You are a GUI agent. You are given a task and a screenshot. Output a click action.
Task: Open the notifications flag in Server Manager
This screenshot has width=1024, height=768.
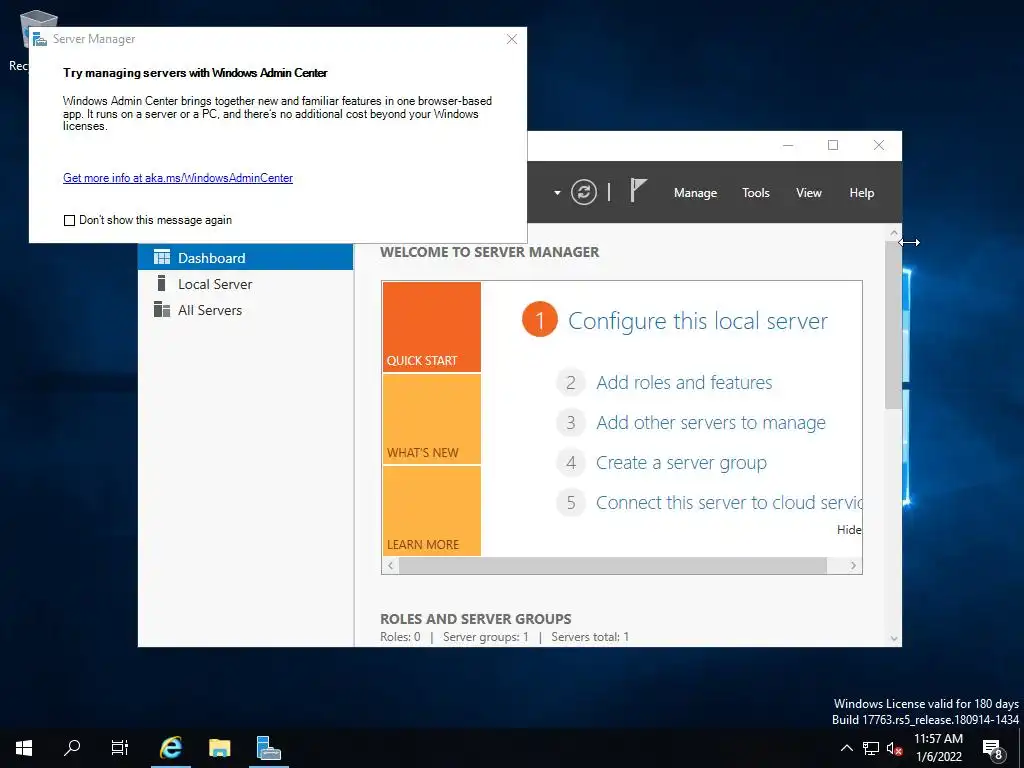coord(638,191)
